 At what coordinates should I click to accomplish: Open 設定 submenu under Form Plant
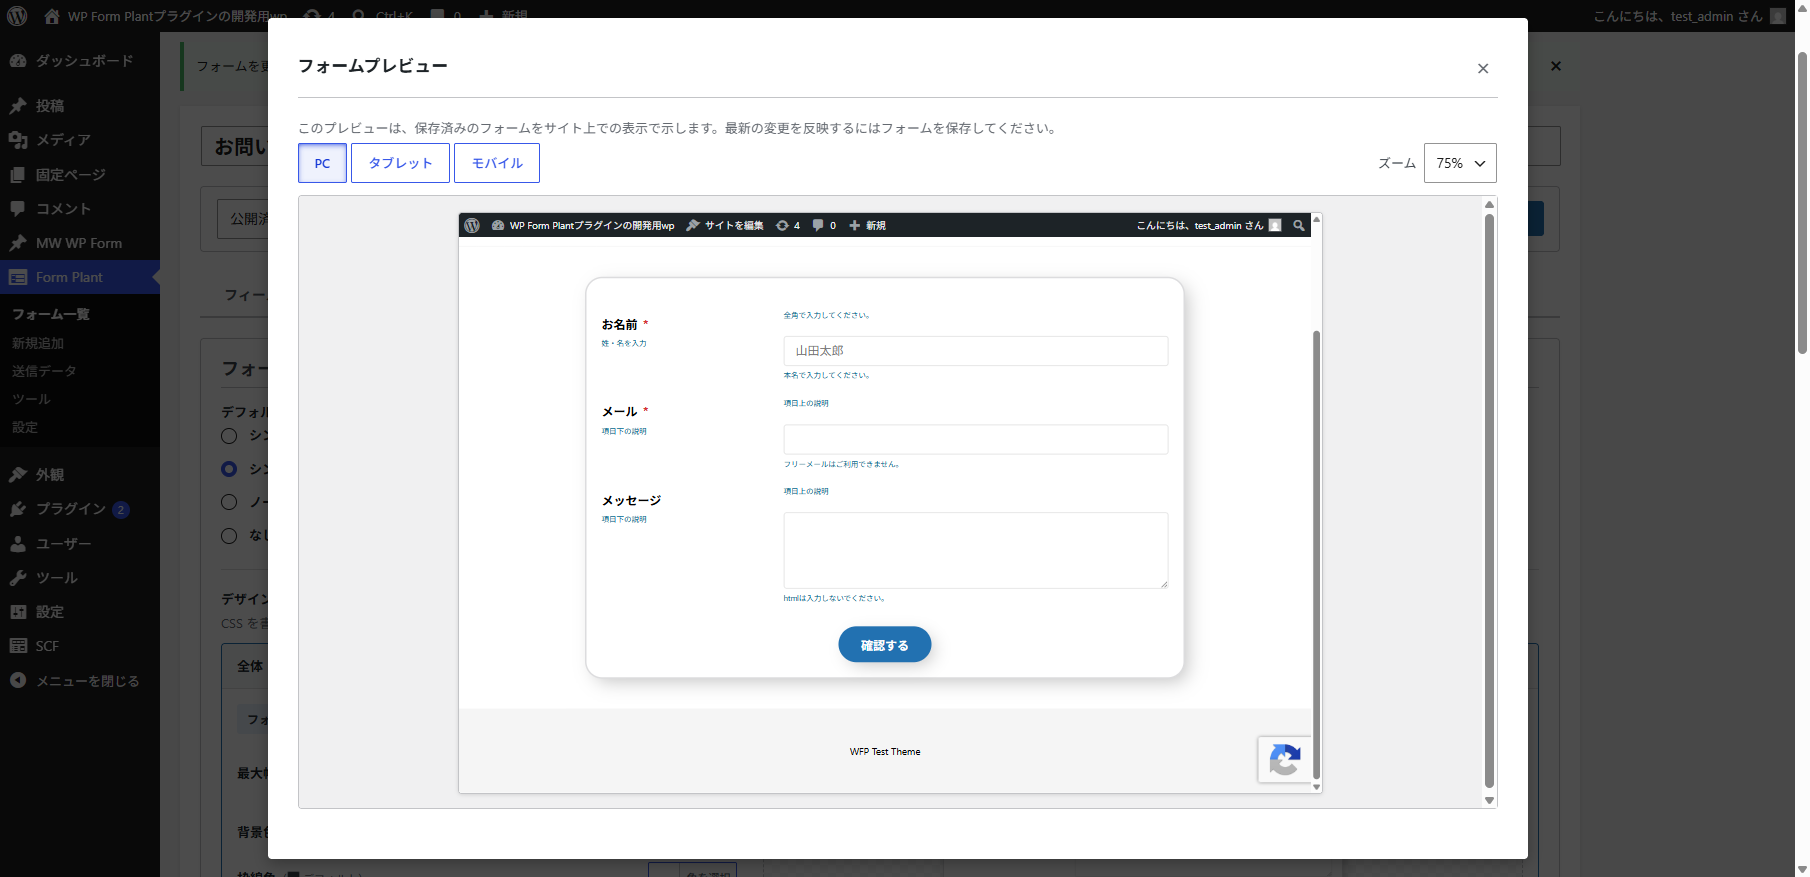(25, 427)
